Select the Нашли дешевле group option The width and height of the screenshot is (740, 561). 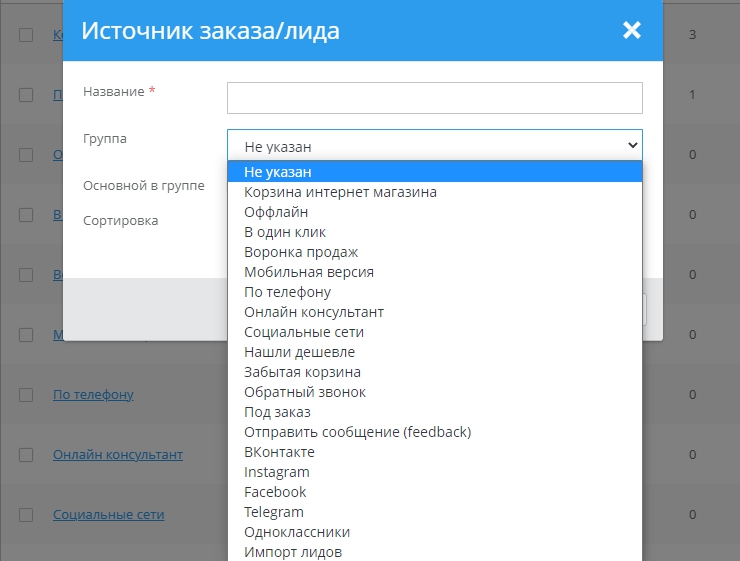pos(299,352)
